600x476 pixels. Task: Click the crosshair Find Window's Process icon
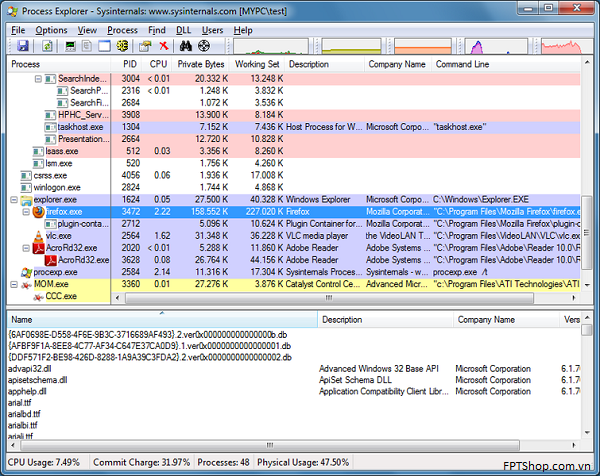coord(204,46)
